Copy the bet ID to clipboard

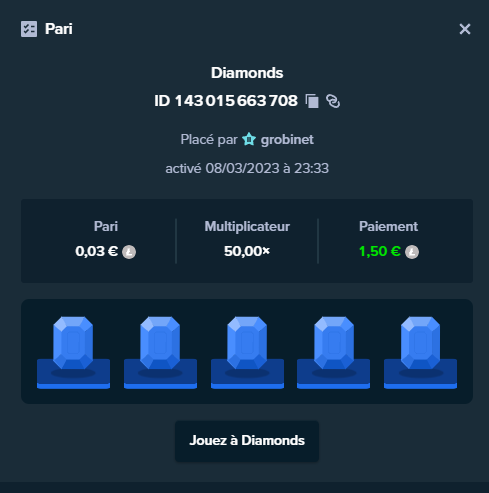[312, 101]
